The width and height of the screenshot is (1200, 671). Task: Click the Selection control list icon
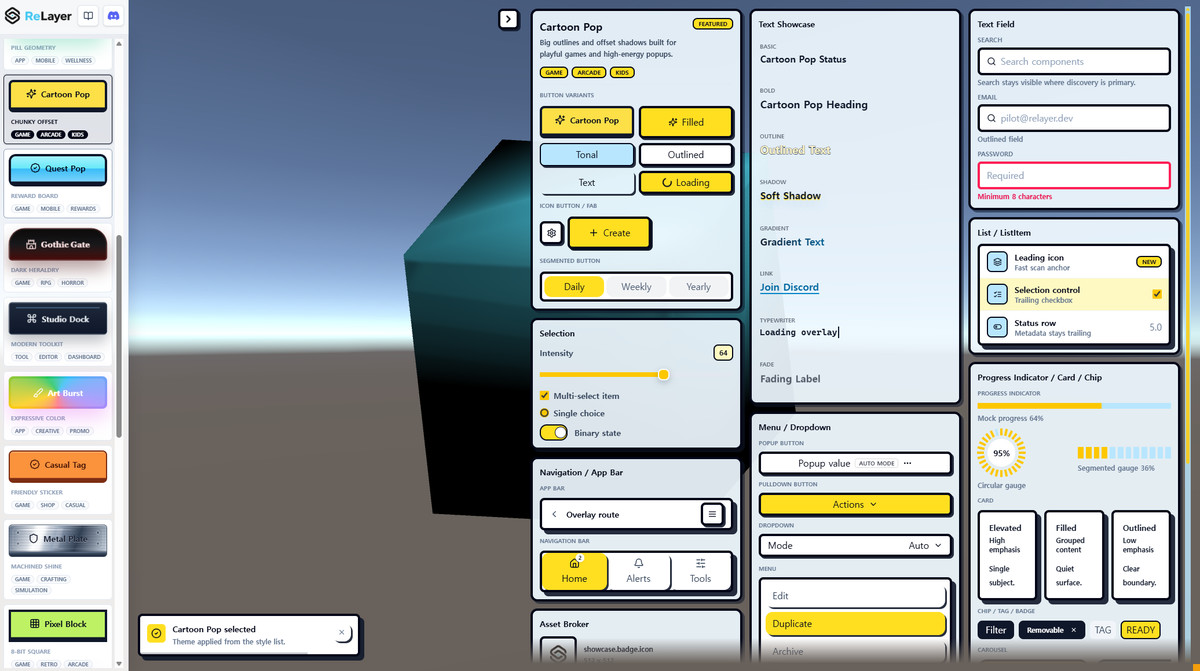997,294
